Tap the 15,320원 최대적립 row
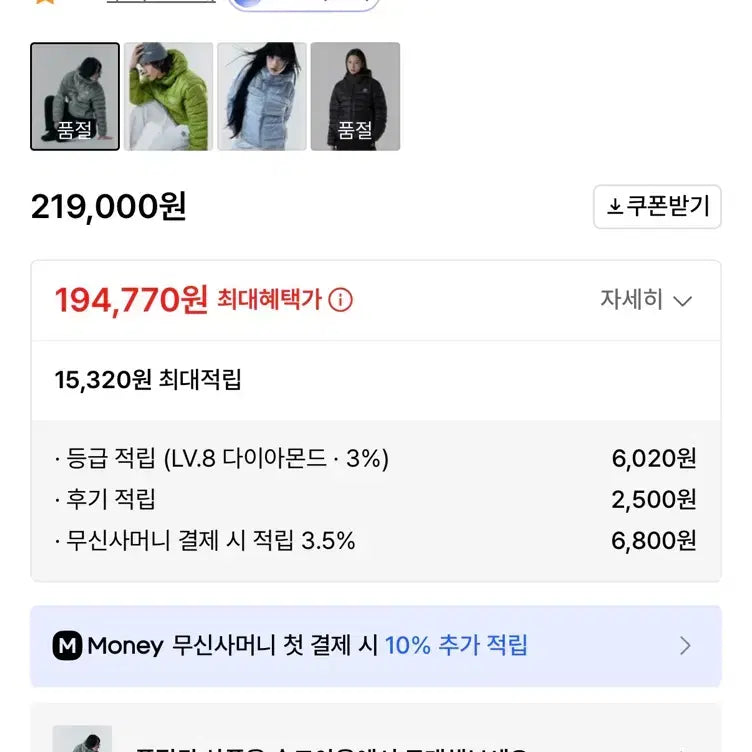 tap(148, 380)
